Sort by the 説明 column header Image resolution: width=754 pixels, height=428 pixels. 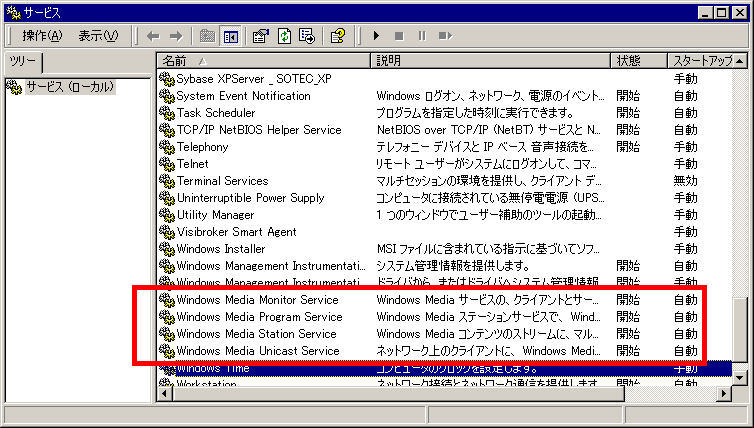(x=490, y=61)
